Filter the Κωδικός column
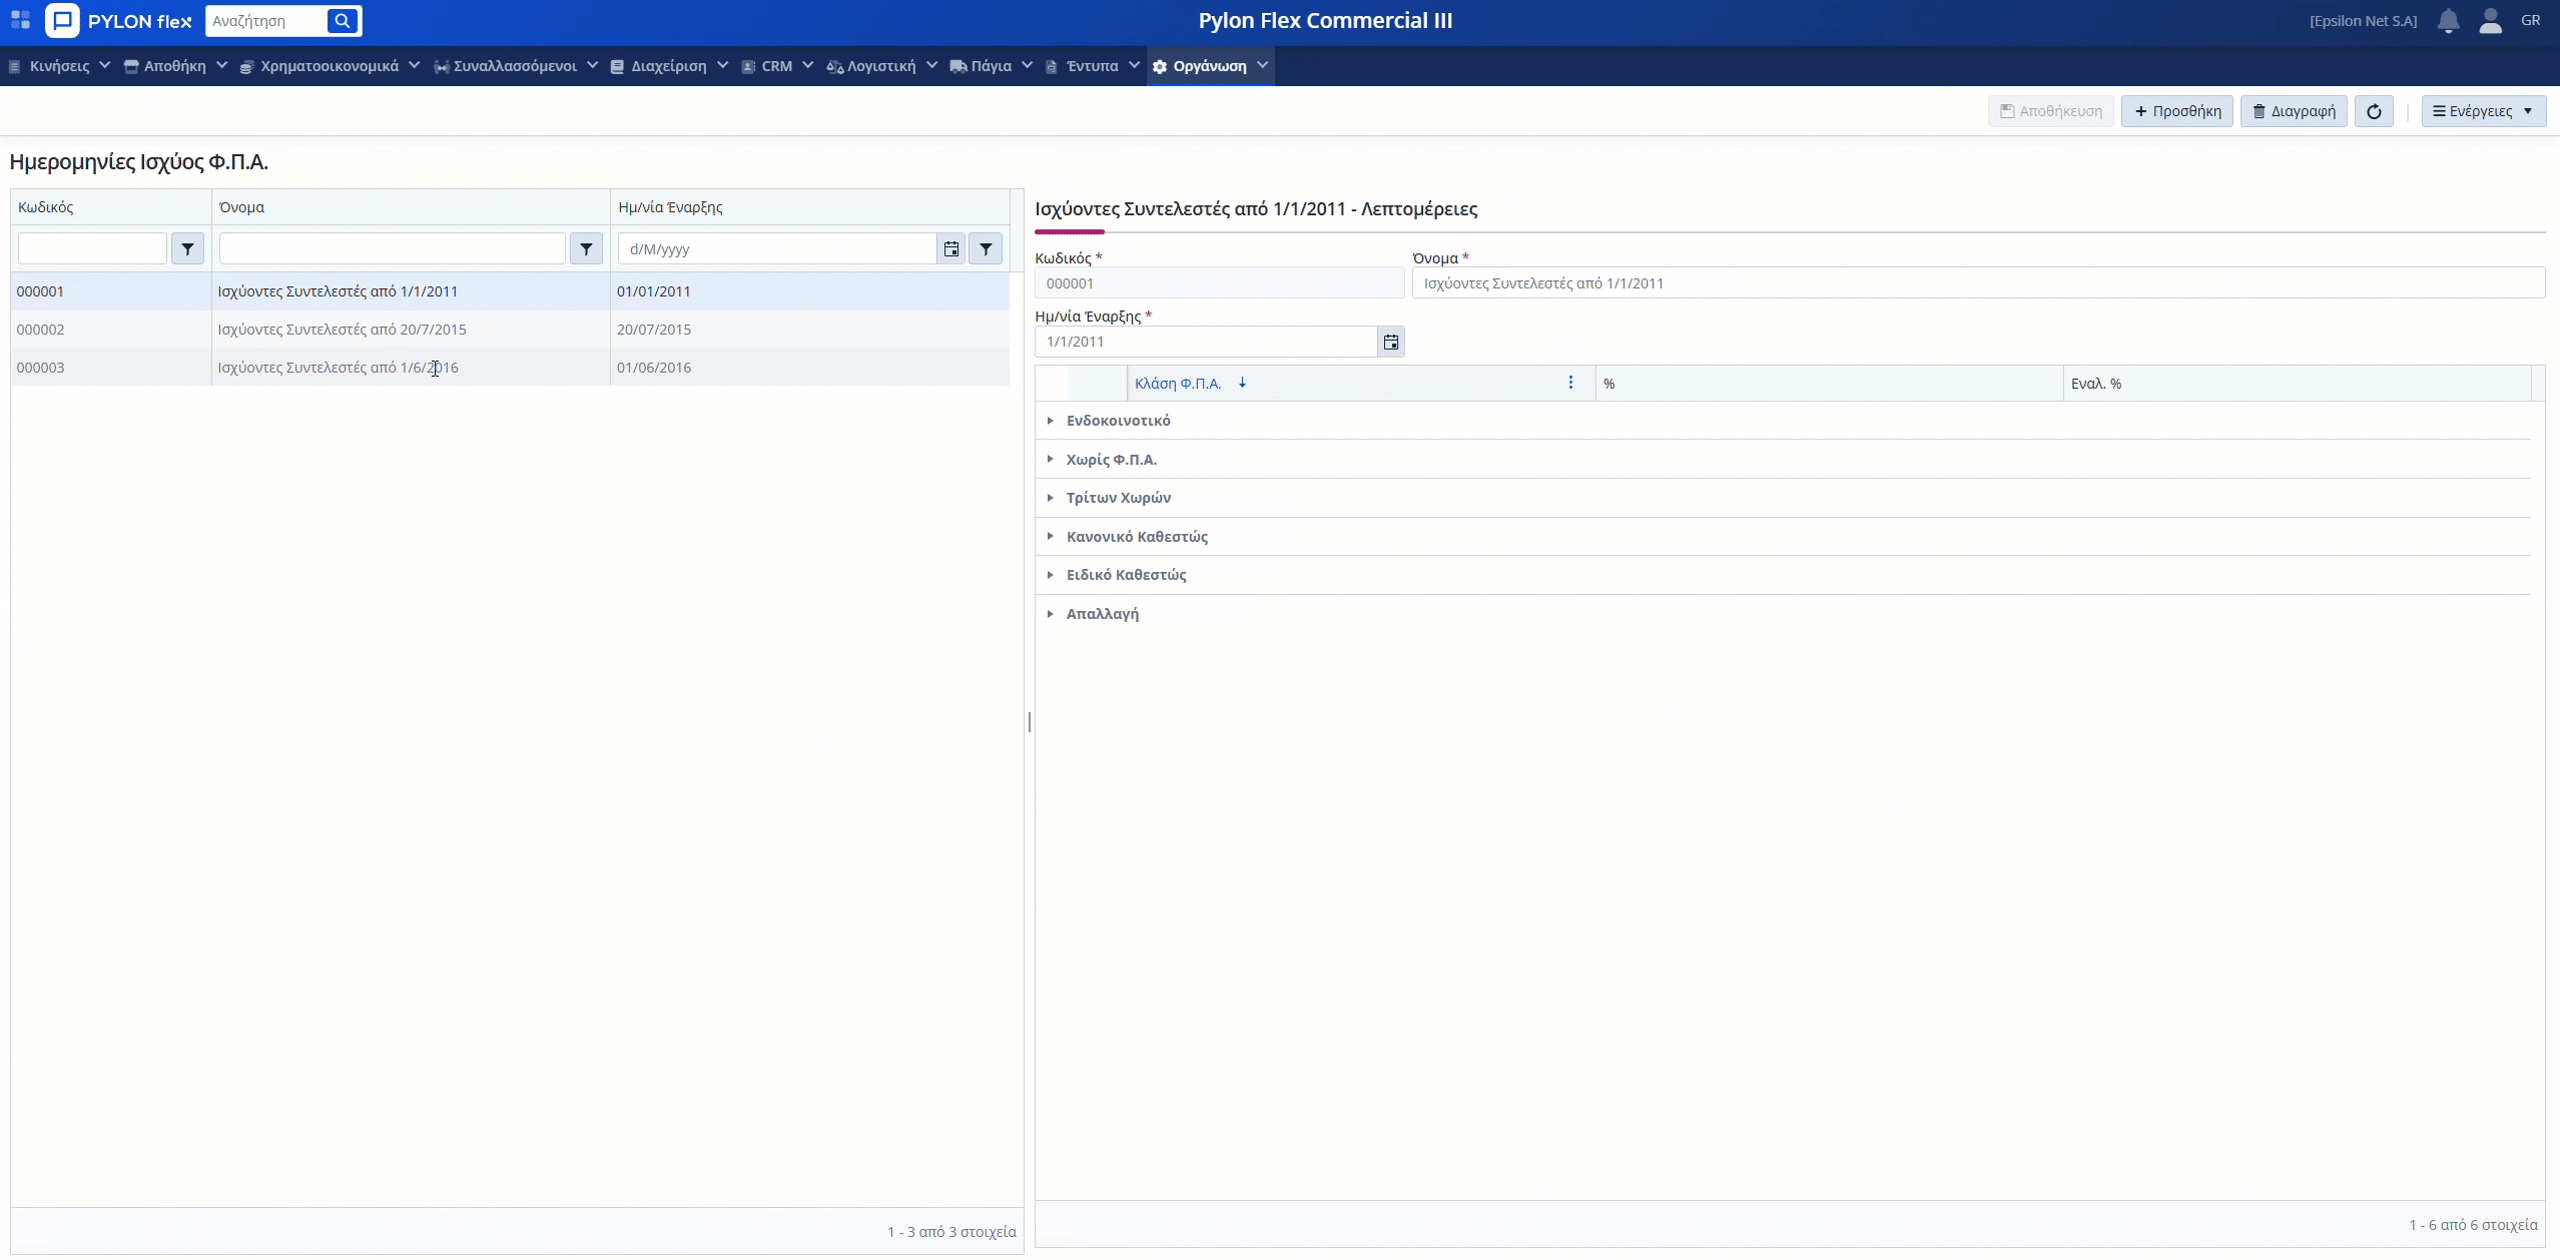This screenshot has height=1260, width=2560. pyautogui.click(x=187, y=249)
